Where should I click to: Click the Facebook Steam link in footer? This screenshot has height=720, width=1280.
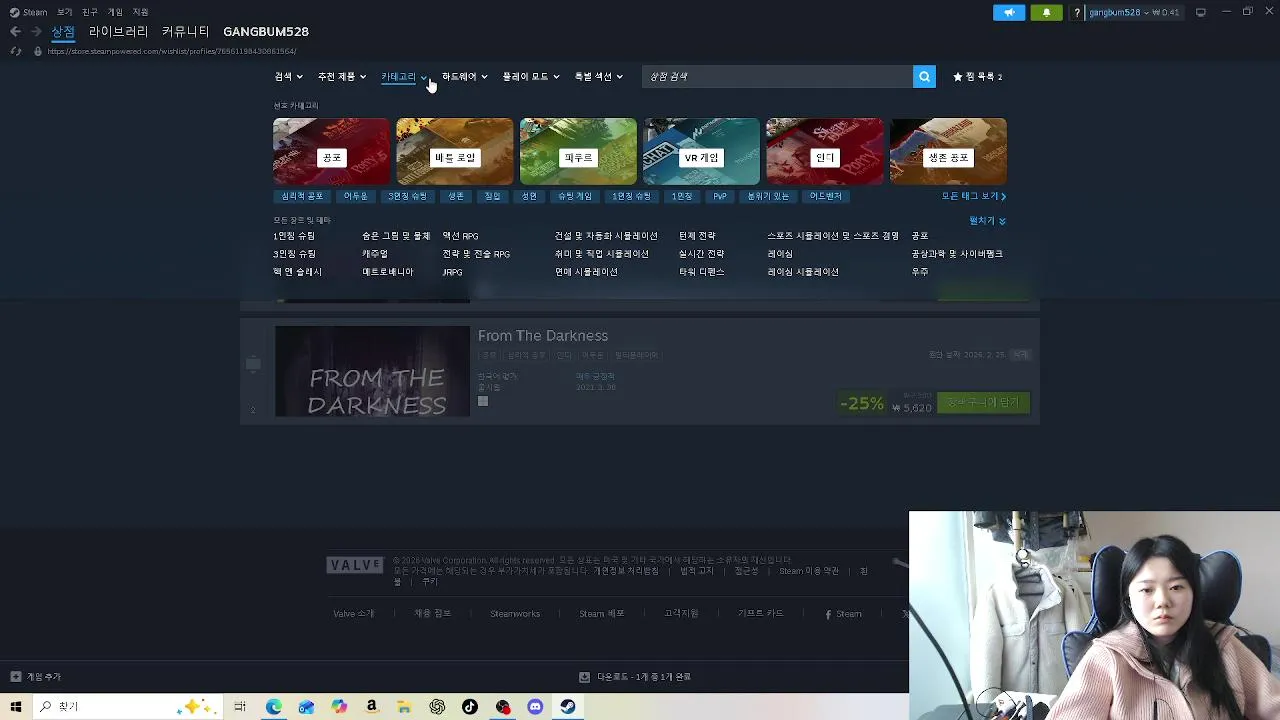click(x=843, y=614)
